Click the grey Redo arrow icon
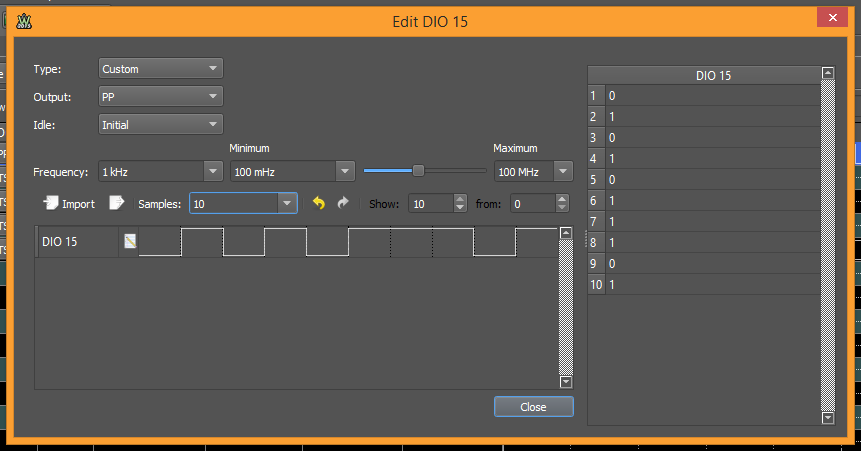This screenshot has height=451, width=861. pos(343,203)
